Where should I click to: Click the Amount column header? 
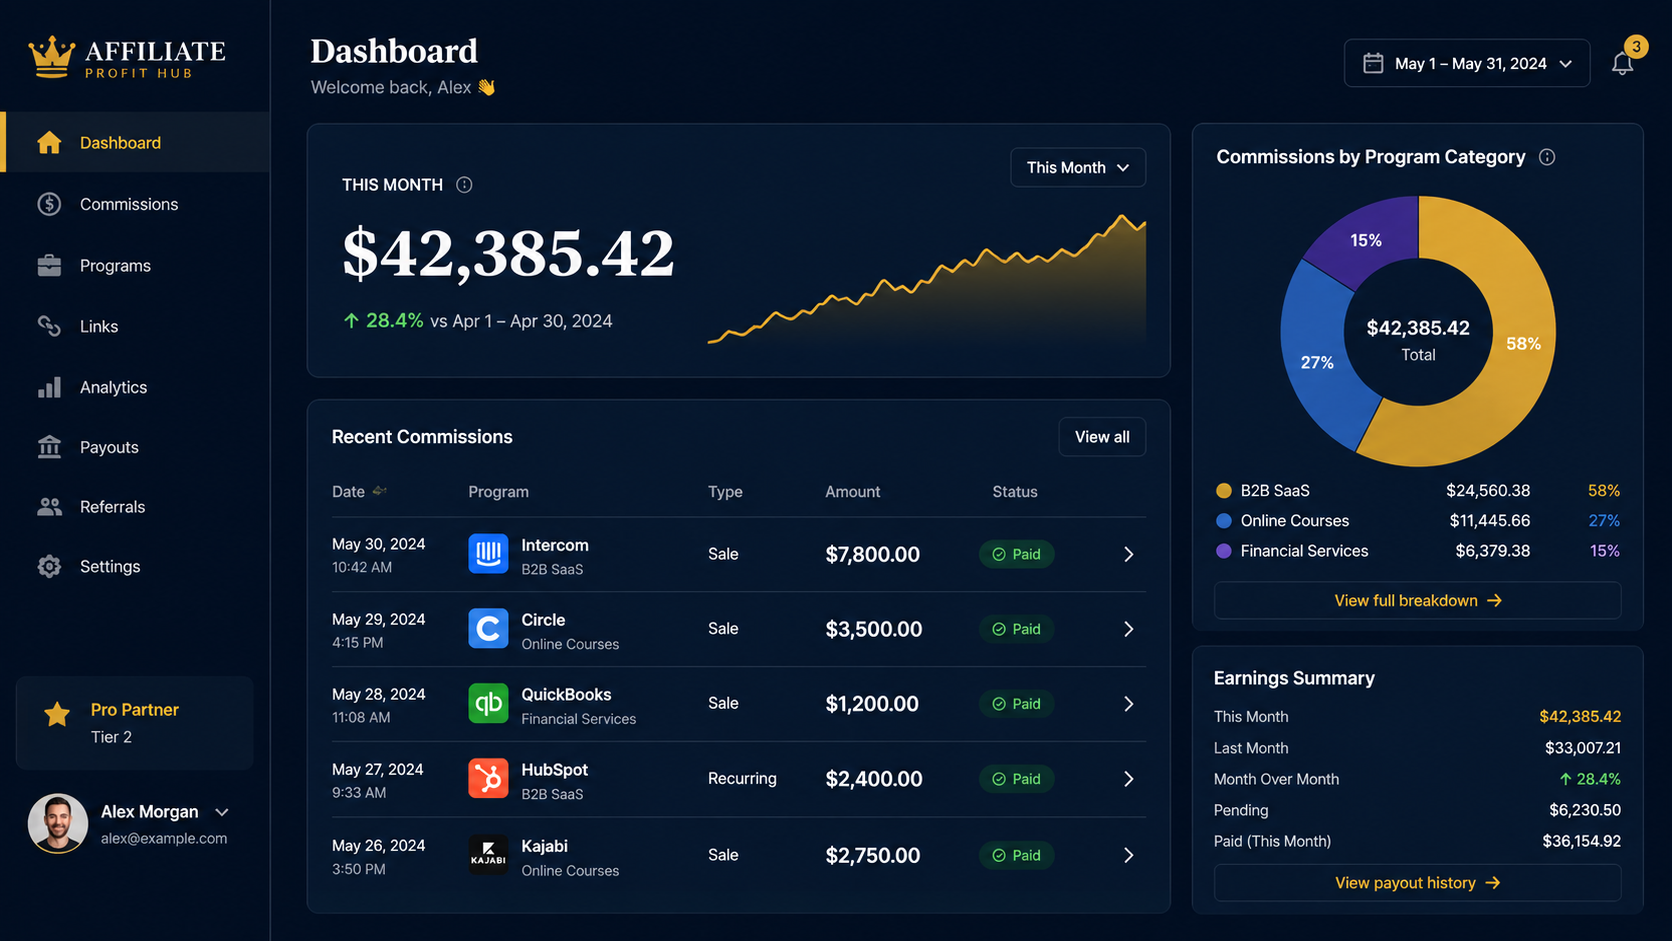coord(852,492)
